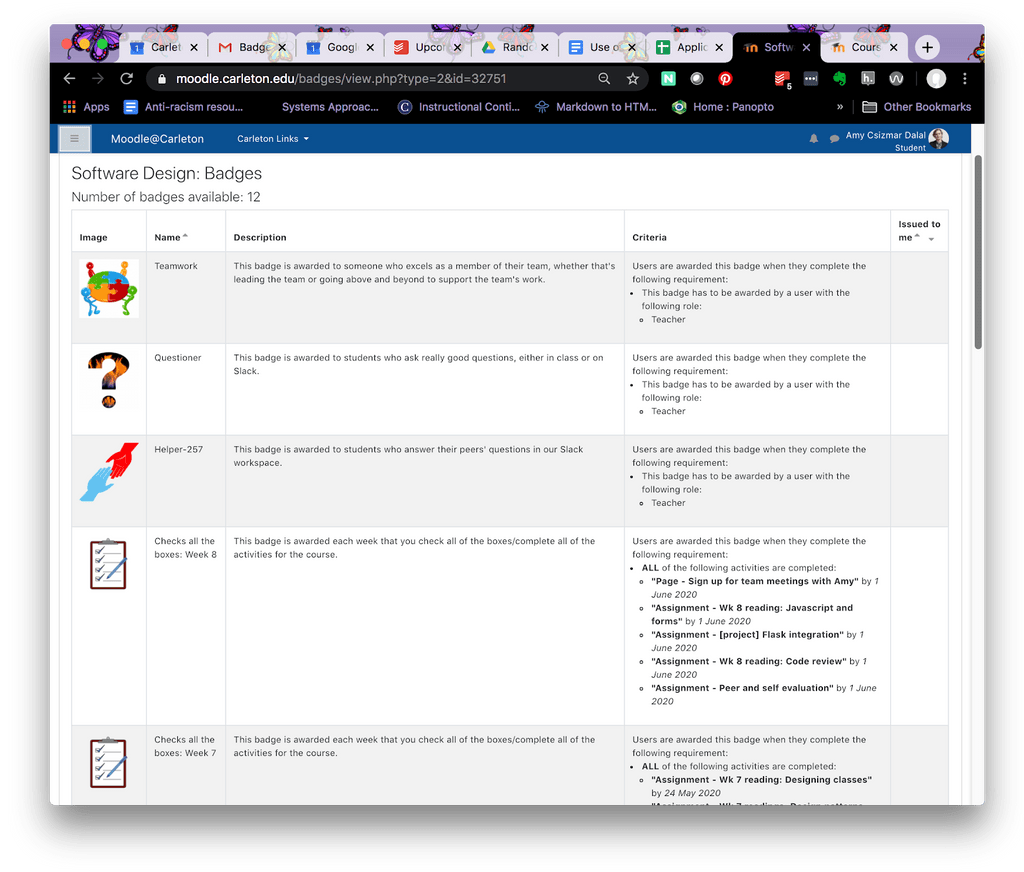
Task: Click the Teamwork puzzle badge image
Action: [109, 288]
